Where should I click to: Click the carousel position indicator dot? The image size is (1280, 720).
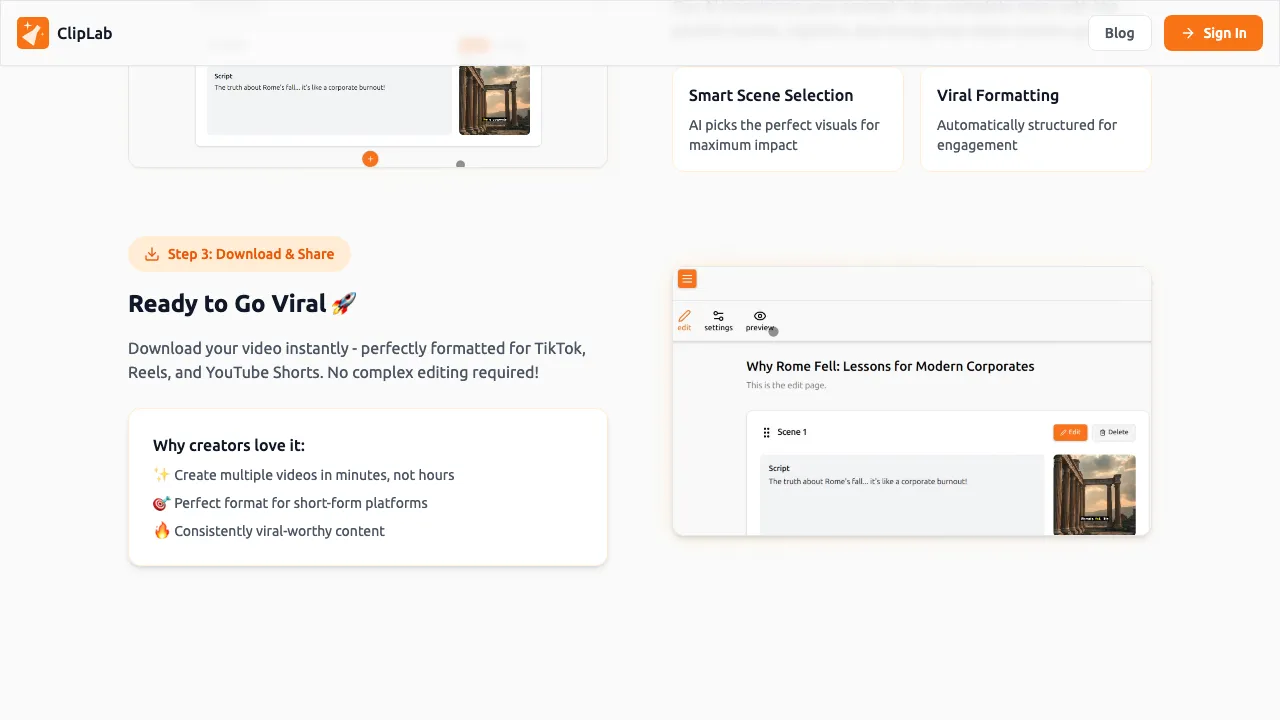[x=460, y=164]
